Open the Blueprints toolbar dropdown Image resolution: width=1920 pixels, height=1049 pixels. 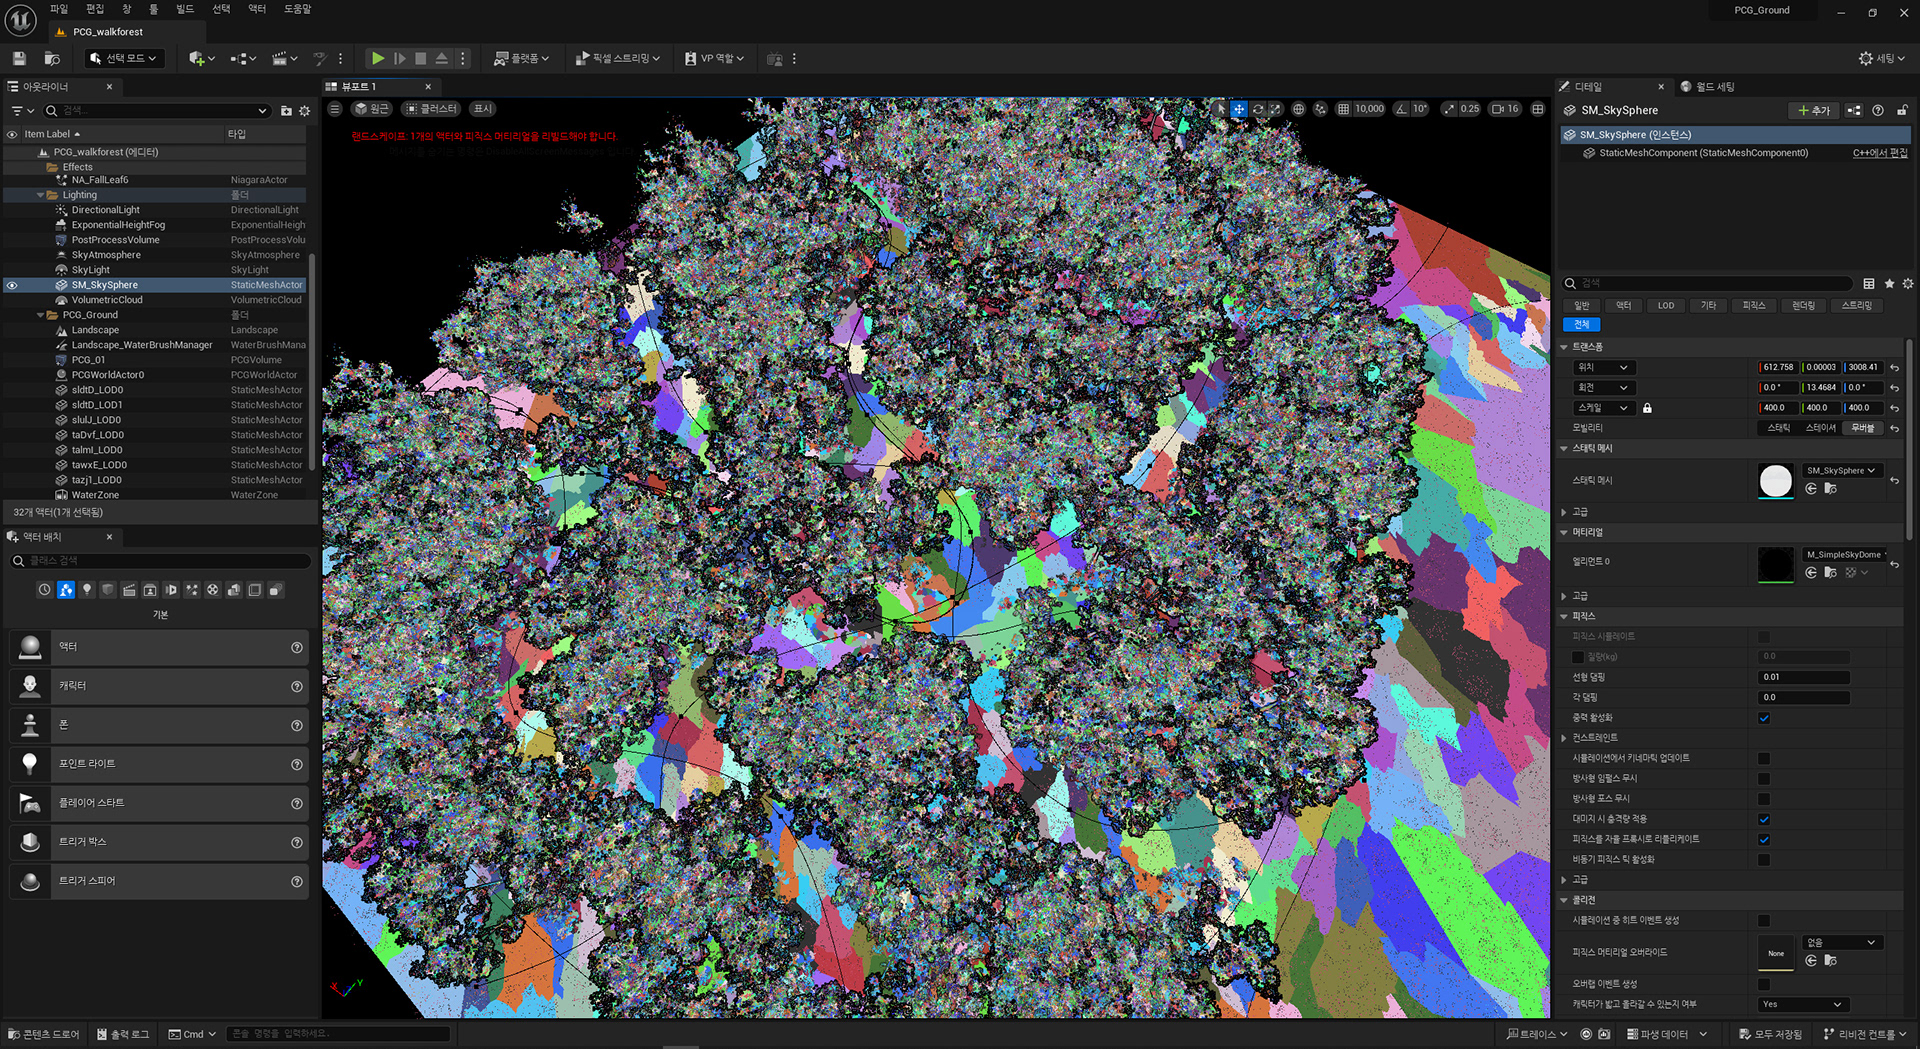(x=243, y=59)
